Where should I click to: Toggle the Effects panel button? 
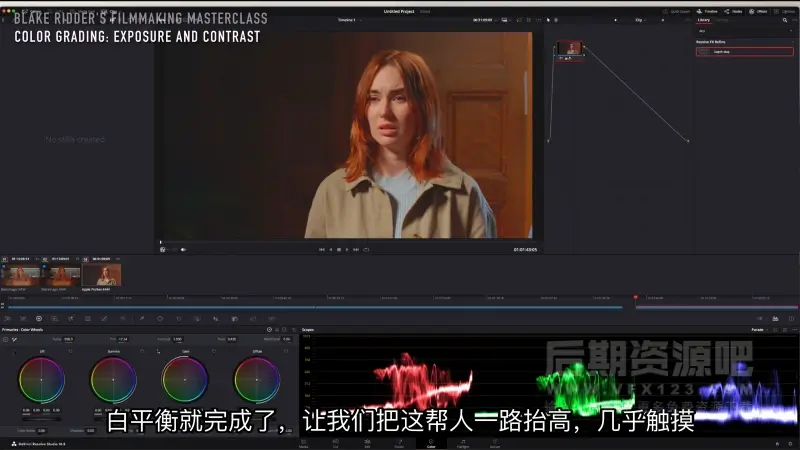pos(757,11)
